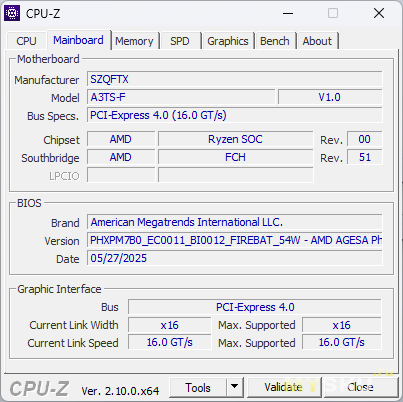This screenshot has width=403, height=402.
Task: Click the Model field A3TS-F
Action: coord(181,97)
